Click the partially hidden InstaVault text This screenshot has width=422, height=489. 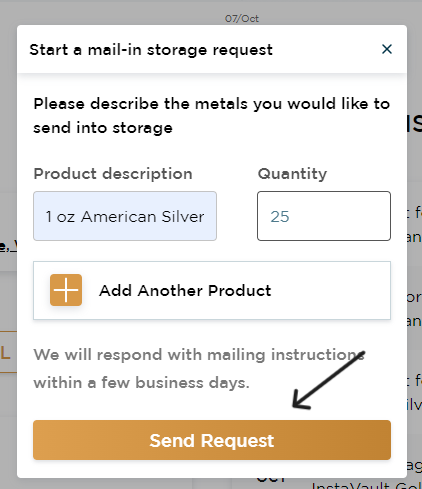[367, 485]
